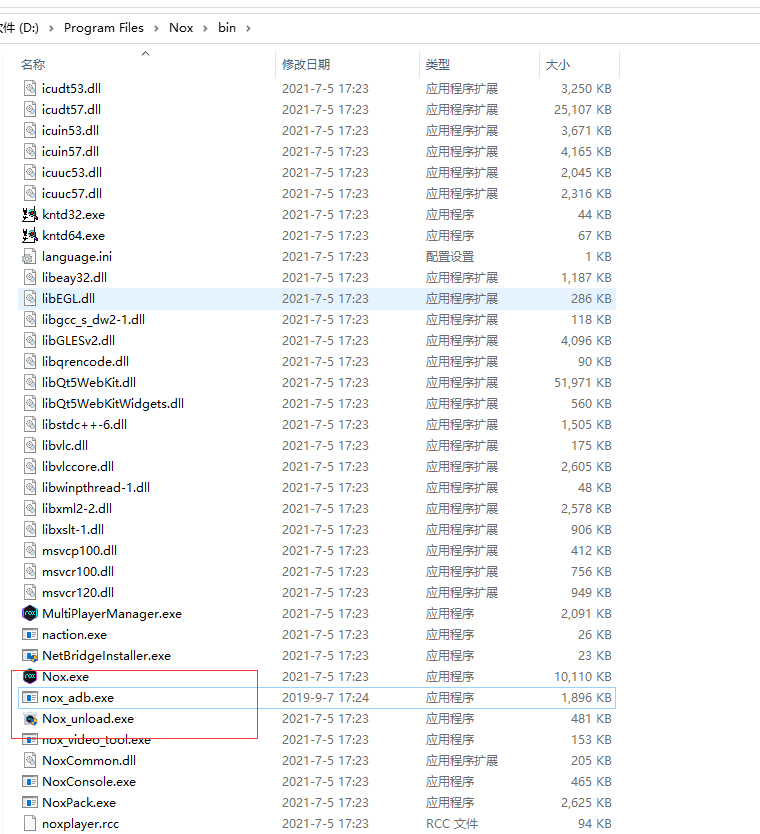Expand the chevron after Nox breadcrumb
760x834 pixels.
coord(205,28)
